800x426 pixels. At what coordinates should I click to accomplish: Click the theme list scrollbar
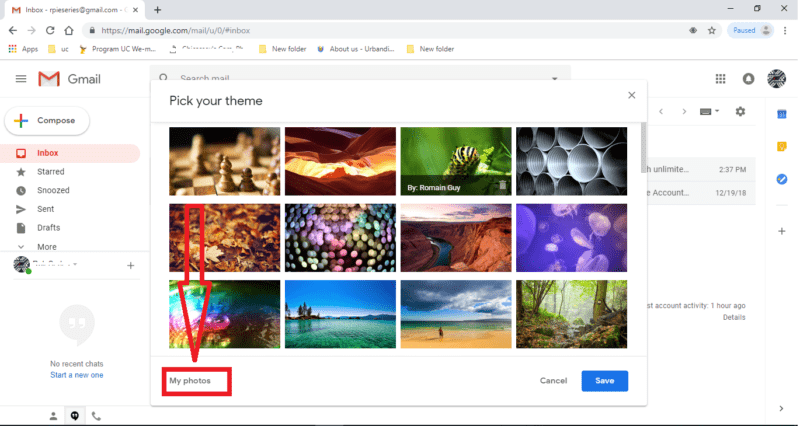point(643,148)
